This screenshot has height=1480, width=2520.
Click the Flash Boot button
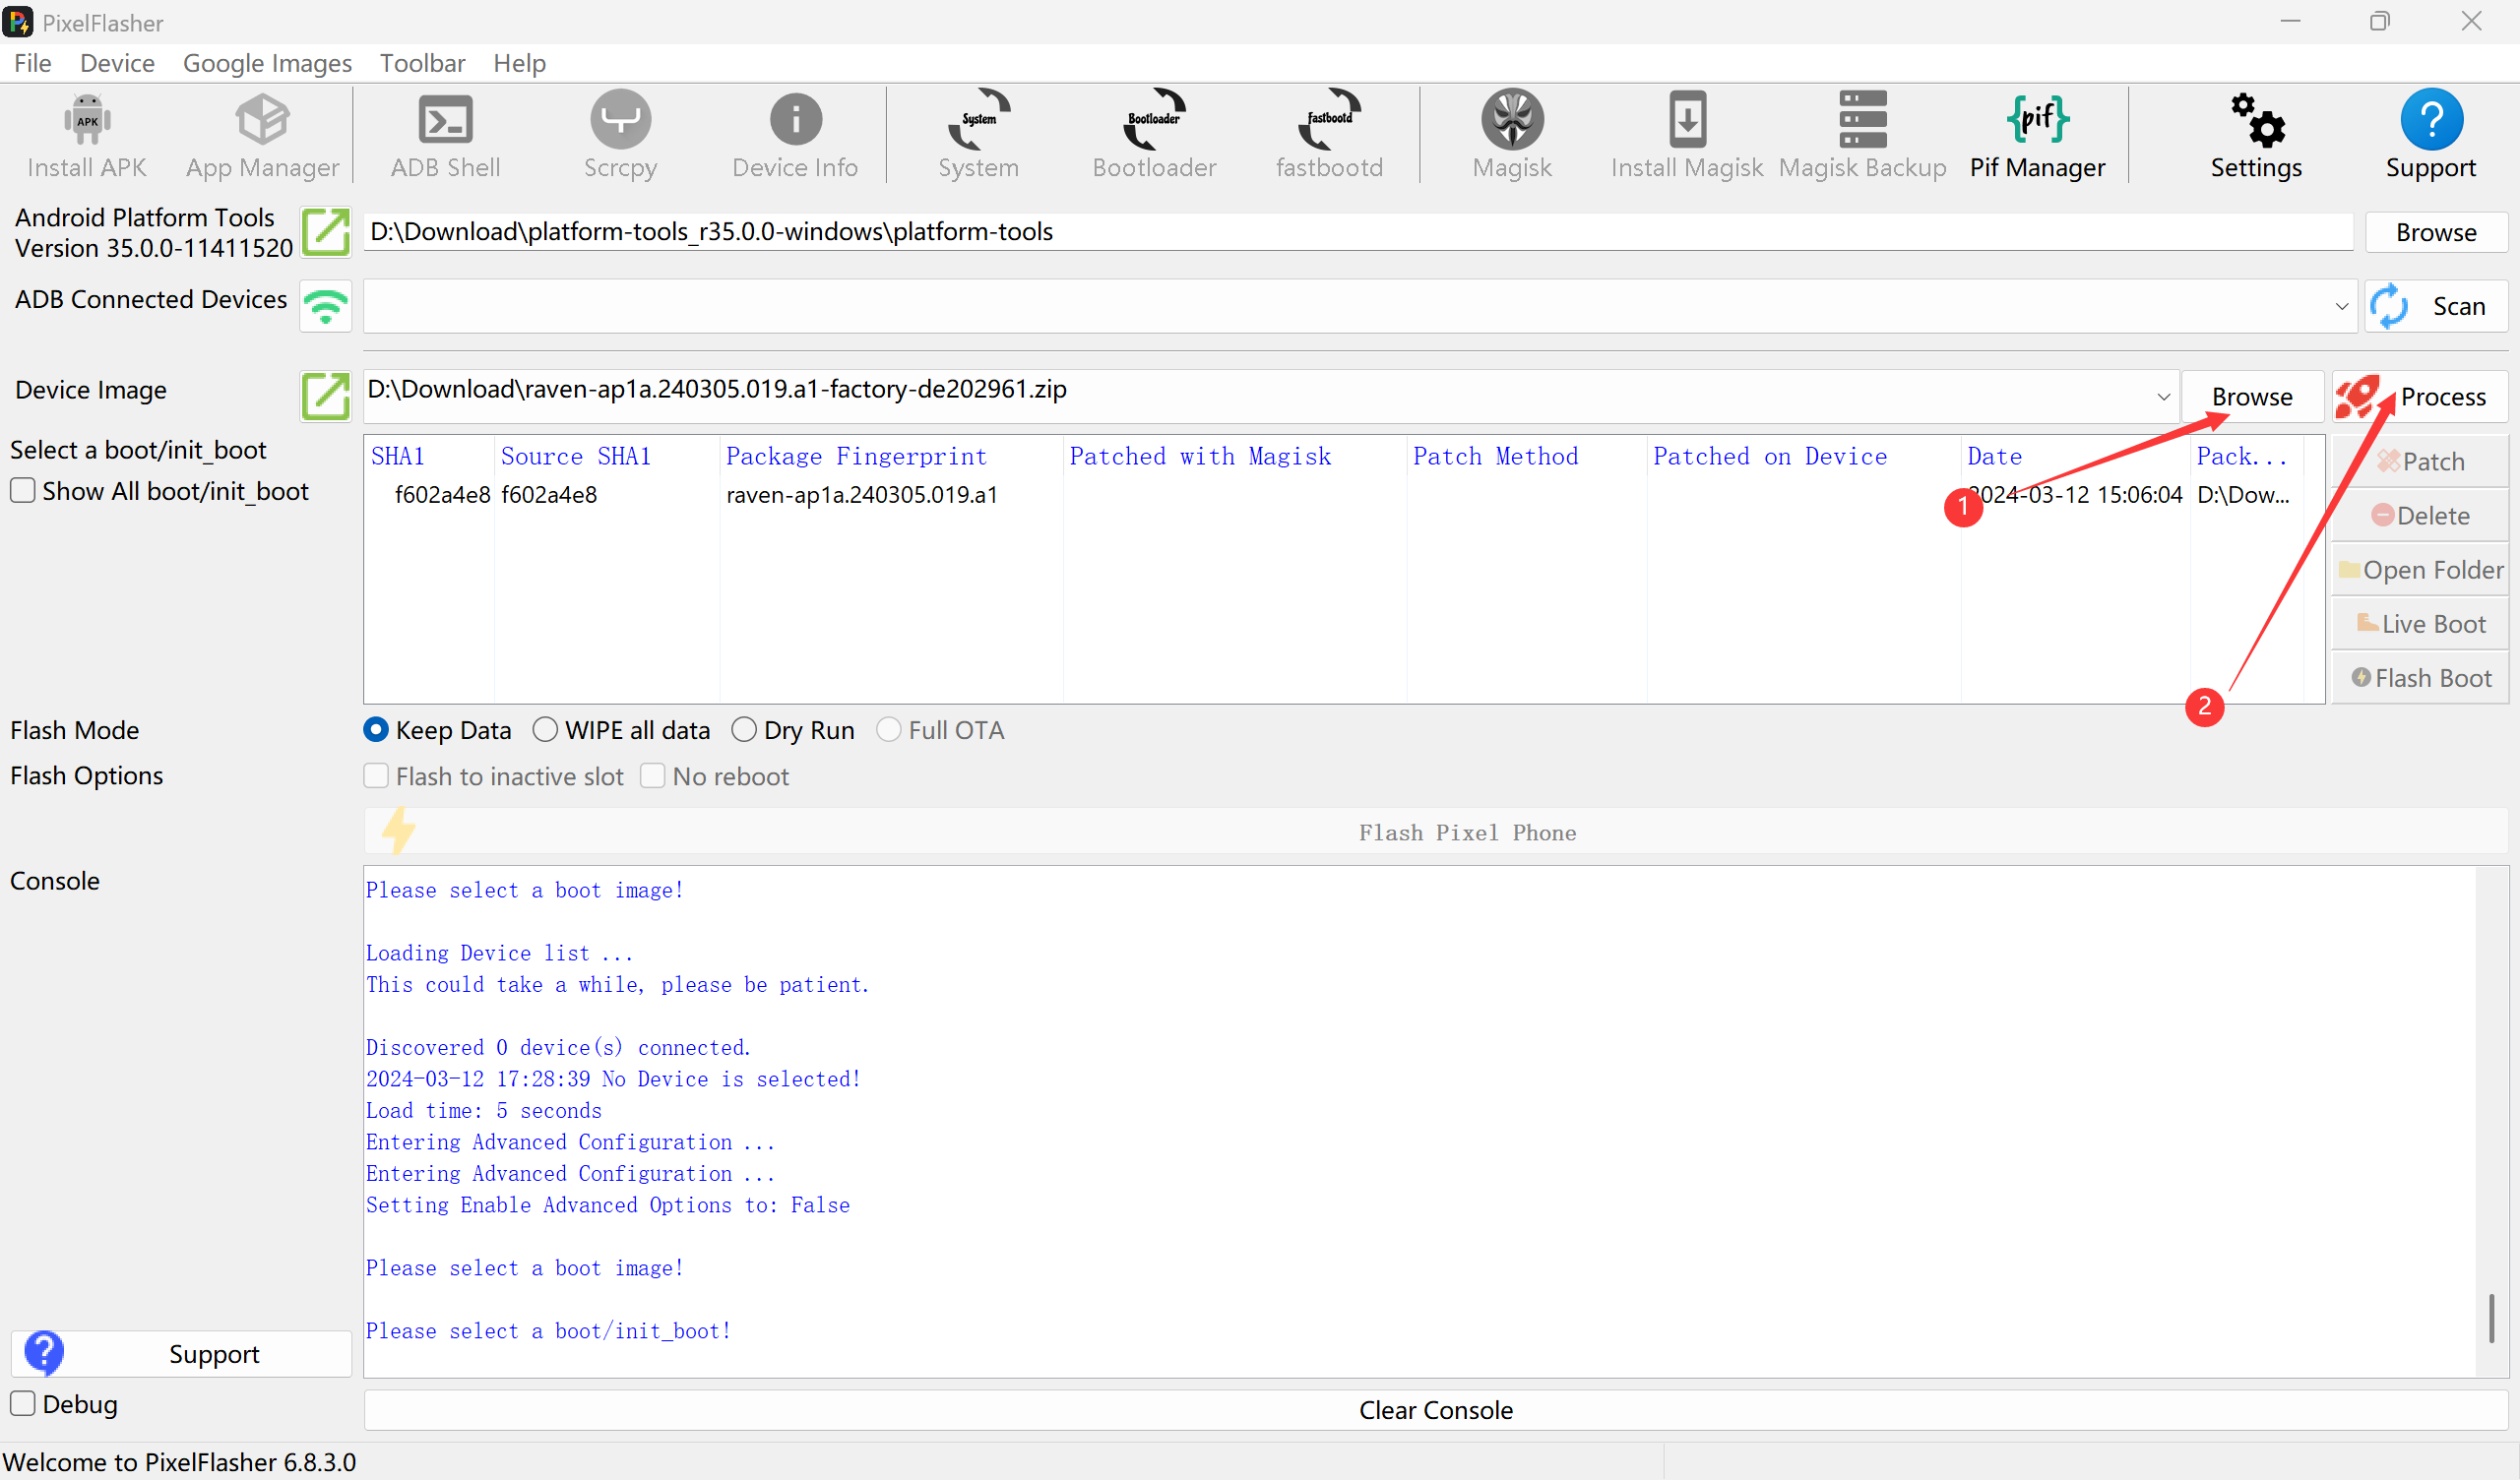(2420, 677)
